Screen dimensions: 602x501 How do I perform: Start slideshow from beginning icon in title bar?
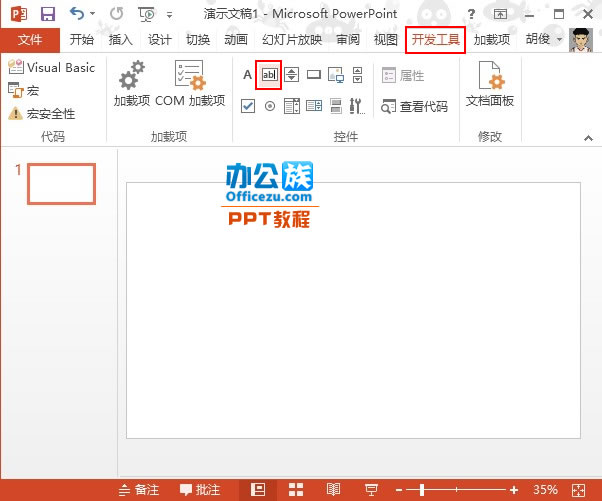tap(147, 14)
